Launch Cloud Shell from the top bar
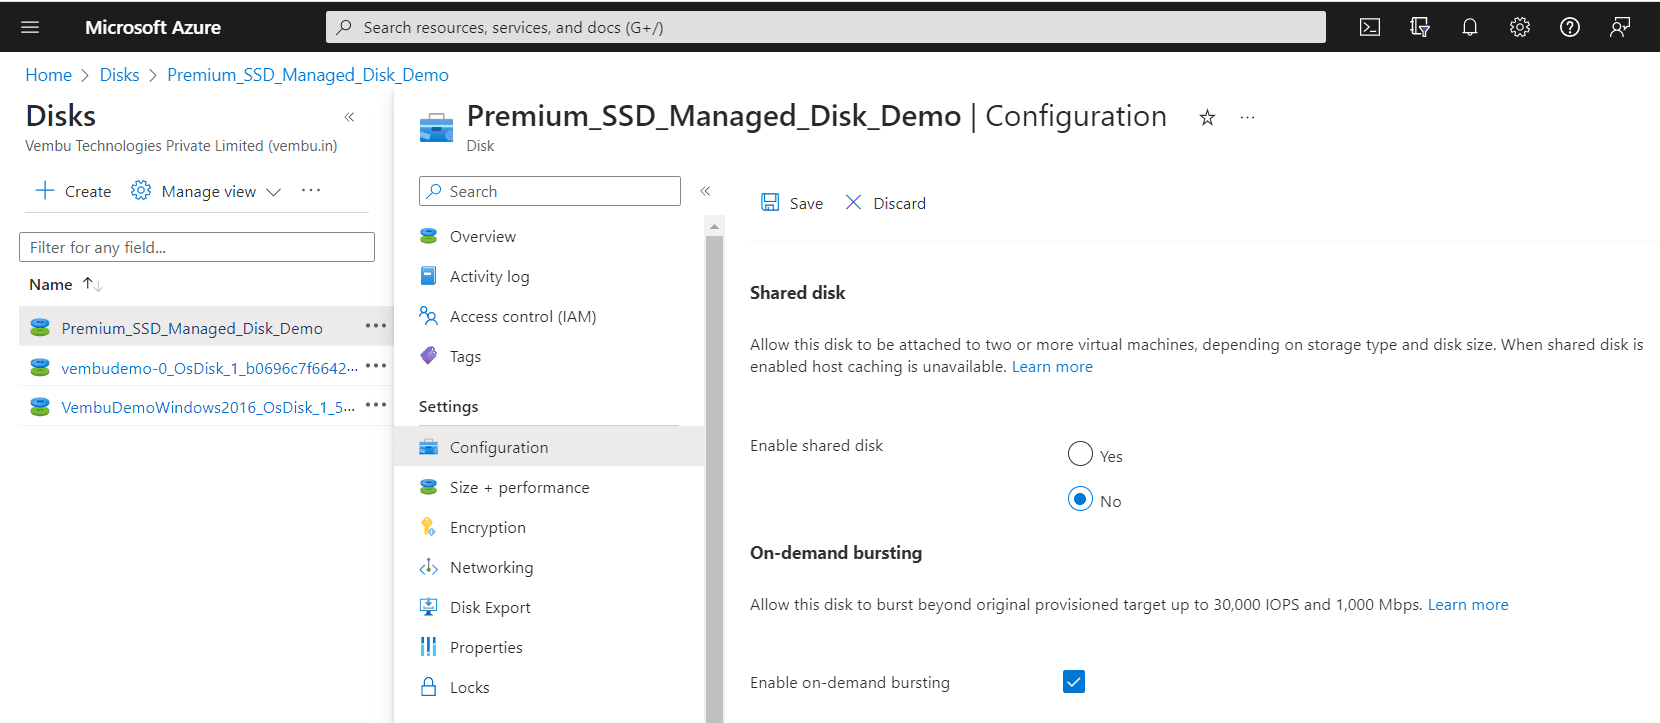1660x723 pixels. (x=1370, y=27)
